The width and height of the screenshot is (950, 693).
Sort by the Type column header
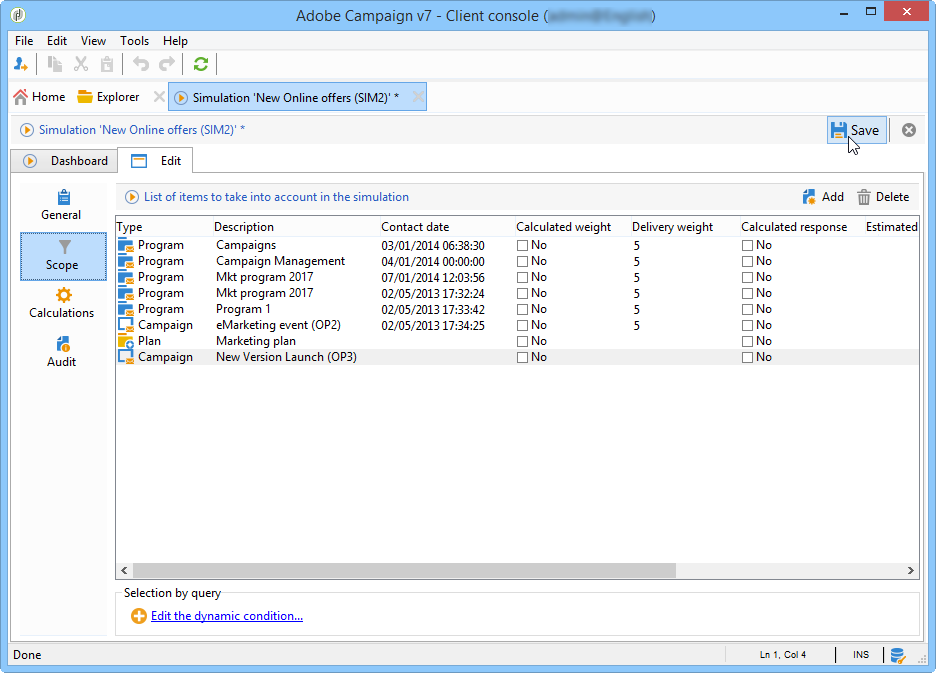[164, 227]
